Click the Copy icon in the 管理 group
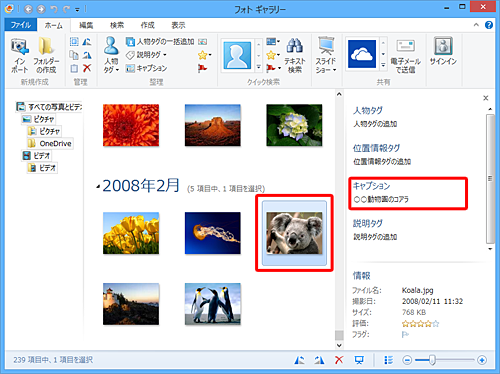Viewport: 500px width, 374px height. (74, 55)
